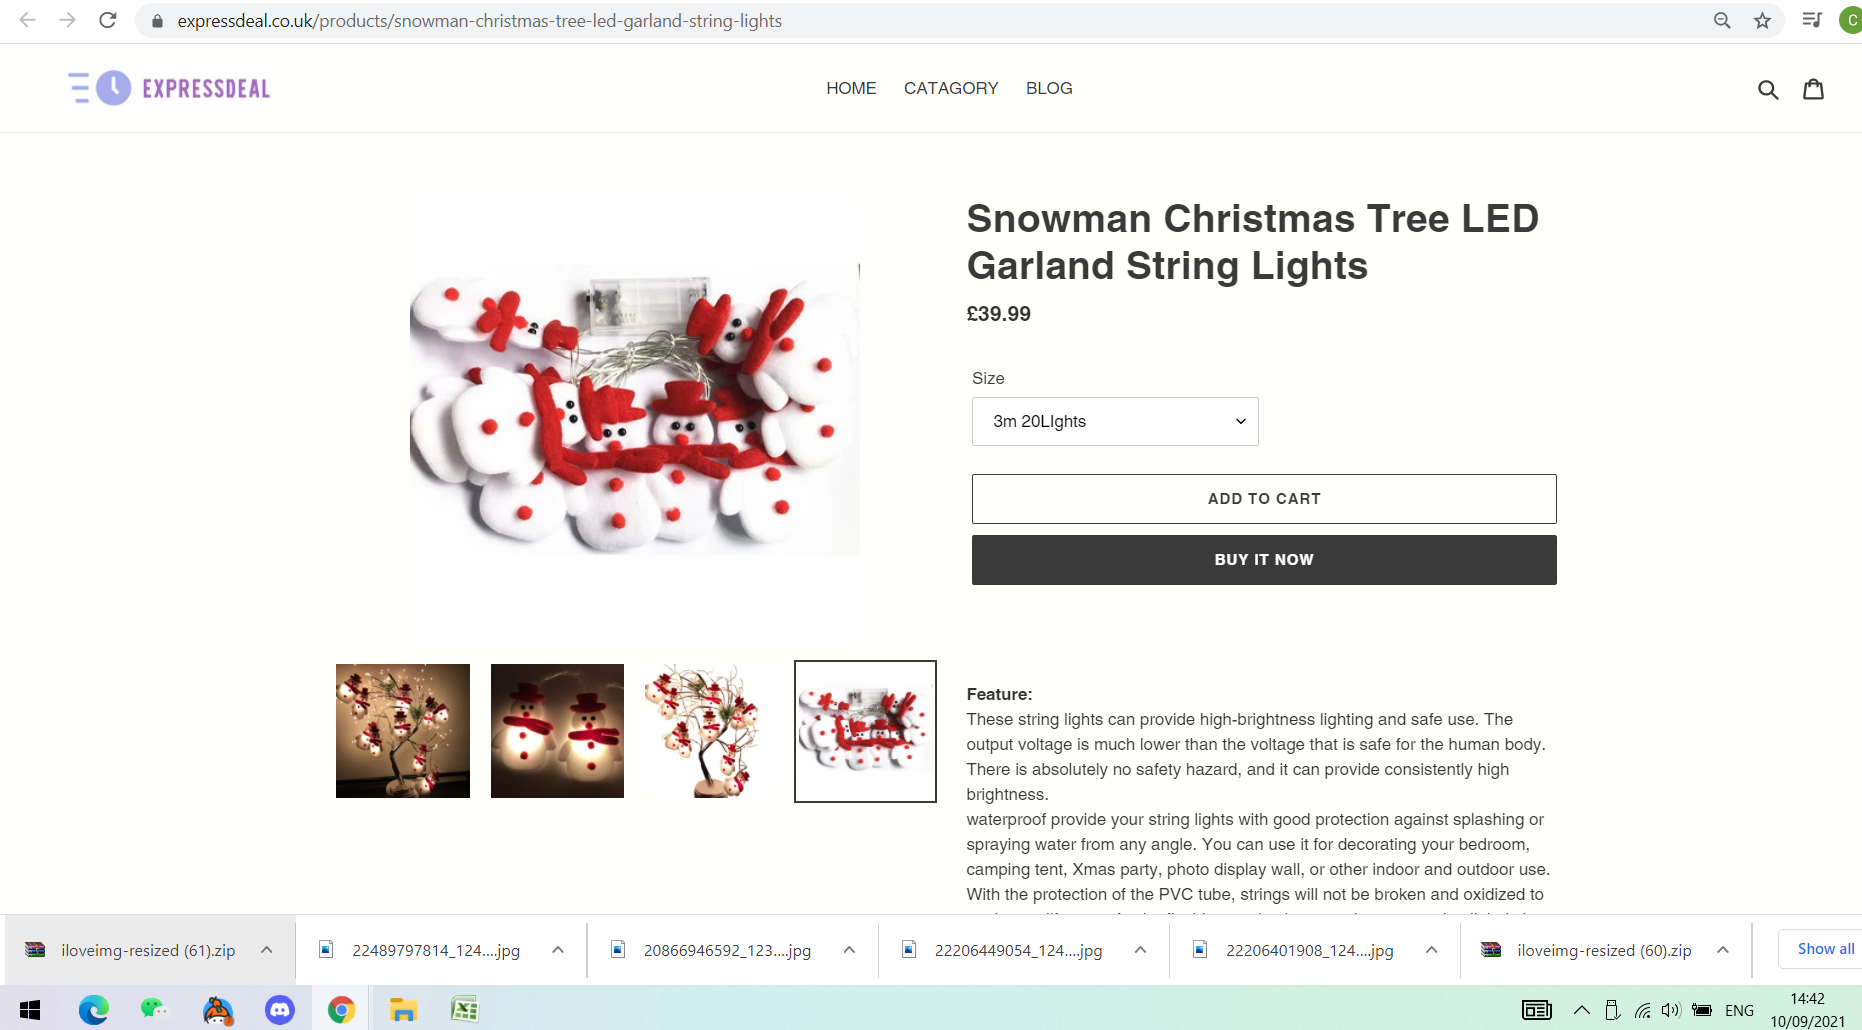Click the BUY IT NOW button
1862x1030 pixels.
click(x=1264, y=560)
